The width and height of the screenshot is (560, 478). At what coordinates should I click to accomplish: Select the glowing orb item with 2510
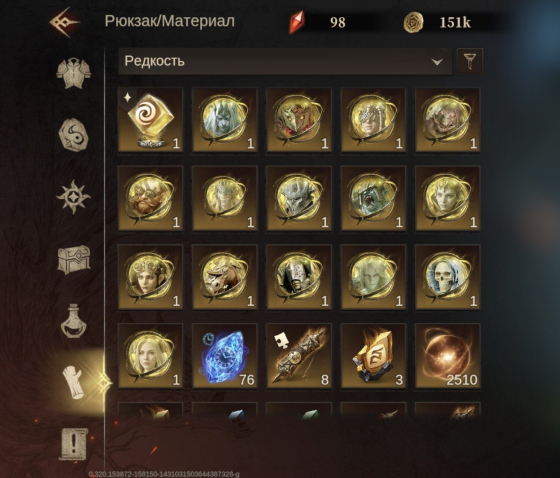pos(448,355)
